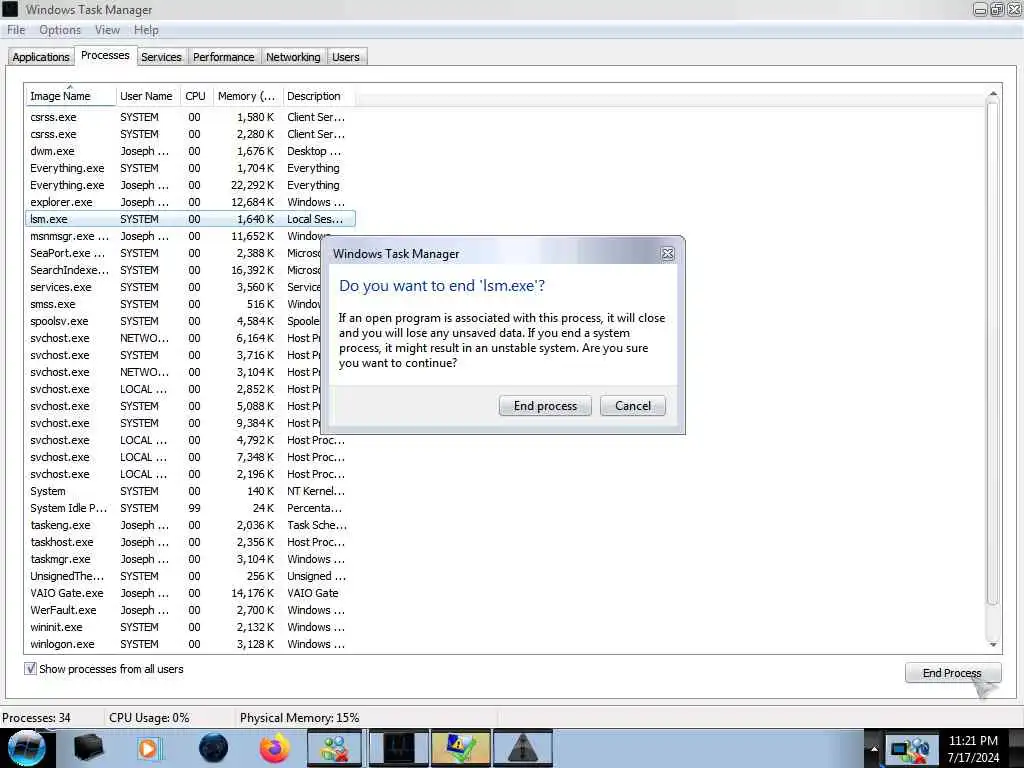Select the taskhost.exe process row
Image resolution: width=1024 pixels, height=768 pixels.
coord(190,542)
